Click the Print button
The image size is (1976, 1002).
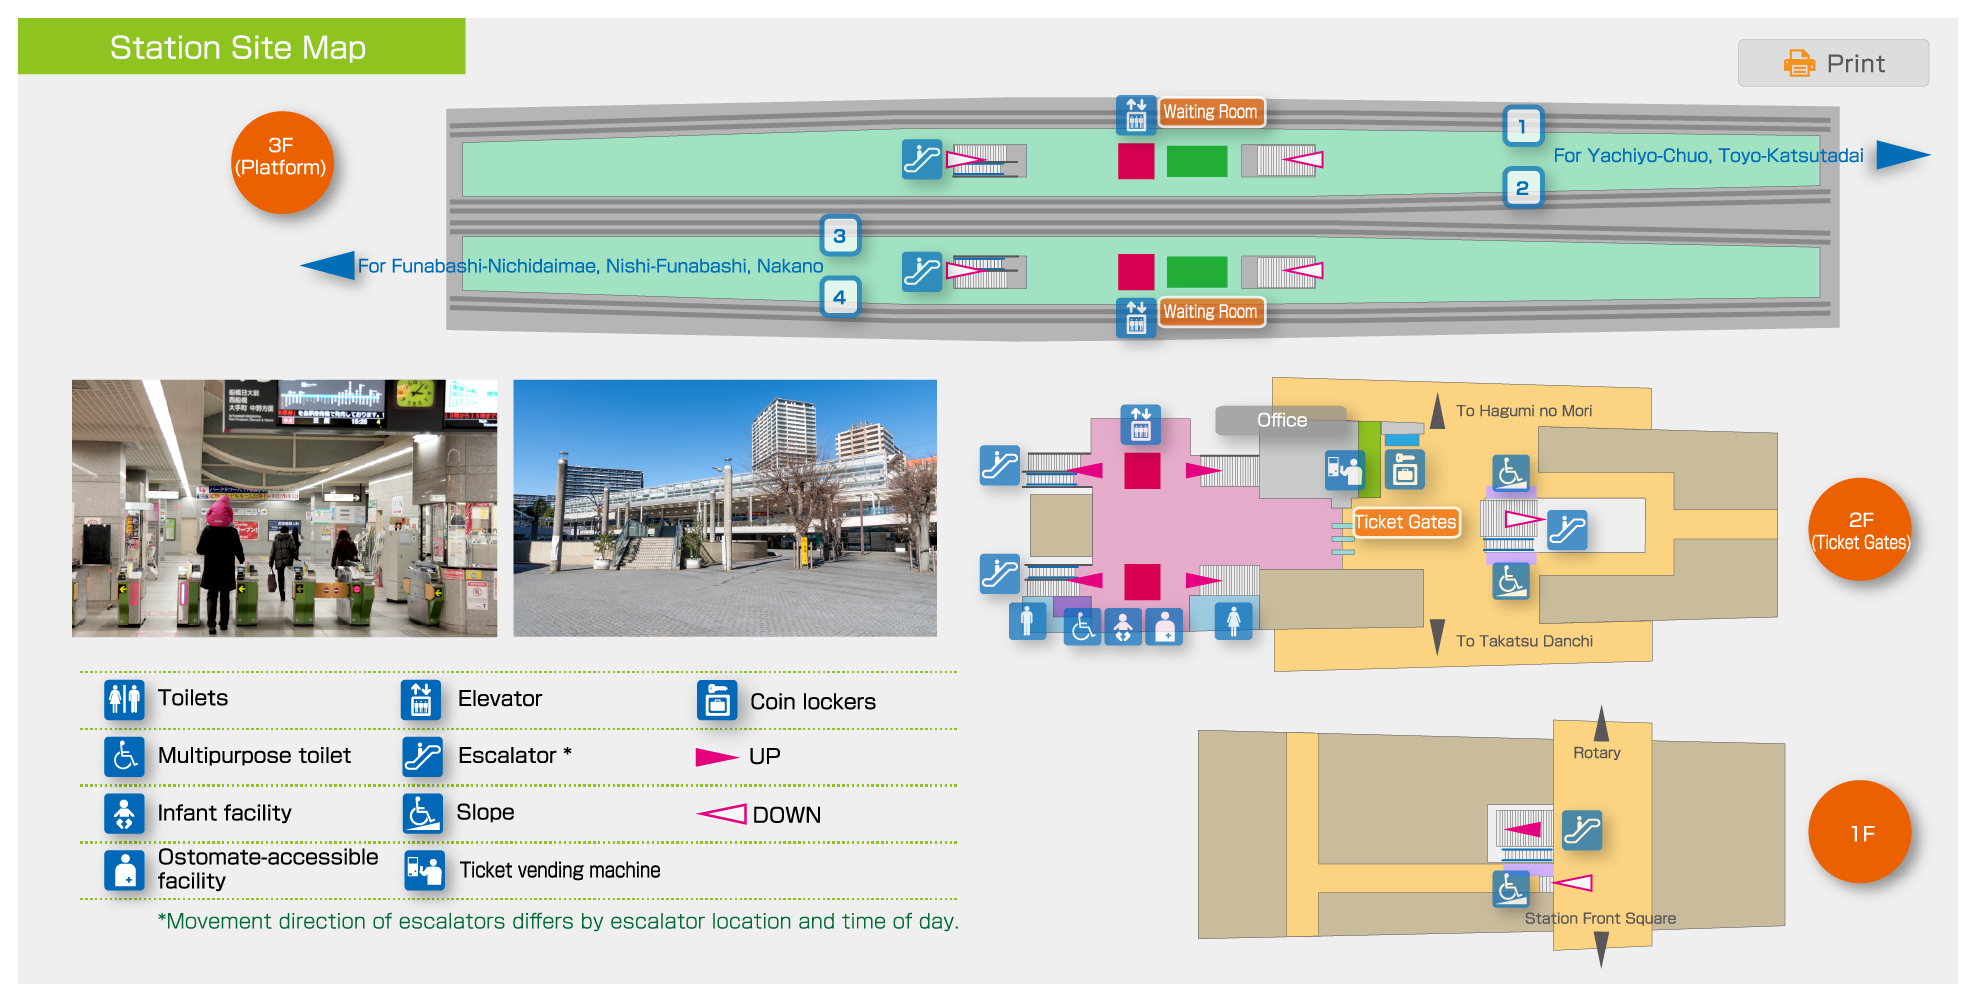[x=1833, y=63]
